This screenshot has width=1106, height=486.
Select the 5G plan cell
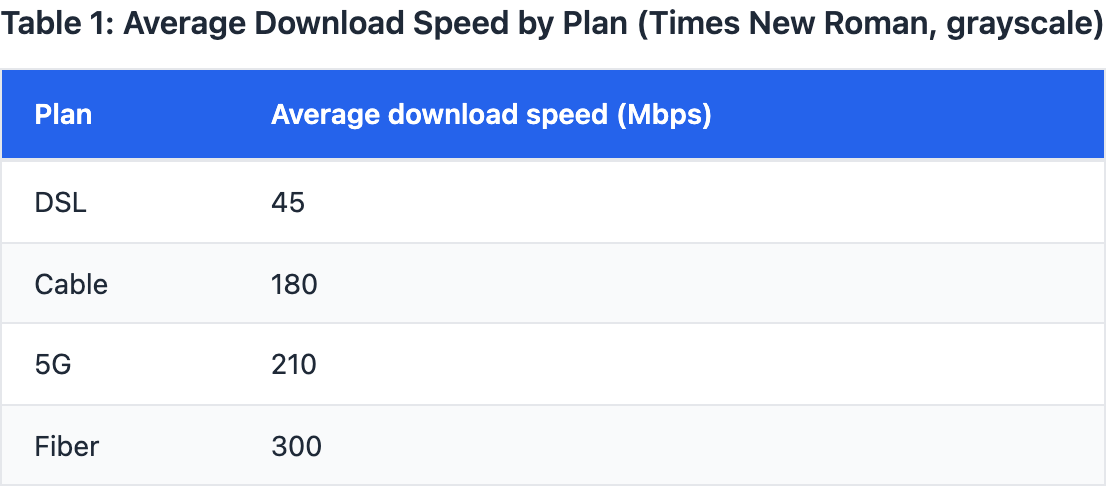pyautogui.click(x=53, y=365)
